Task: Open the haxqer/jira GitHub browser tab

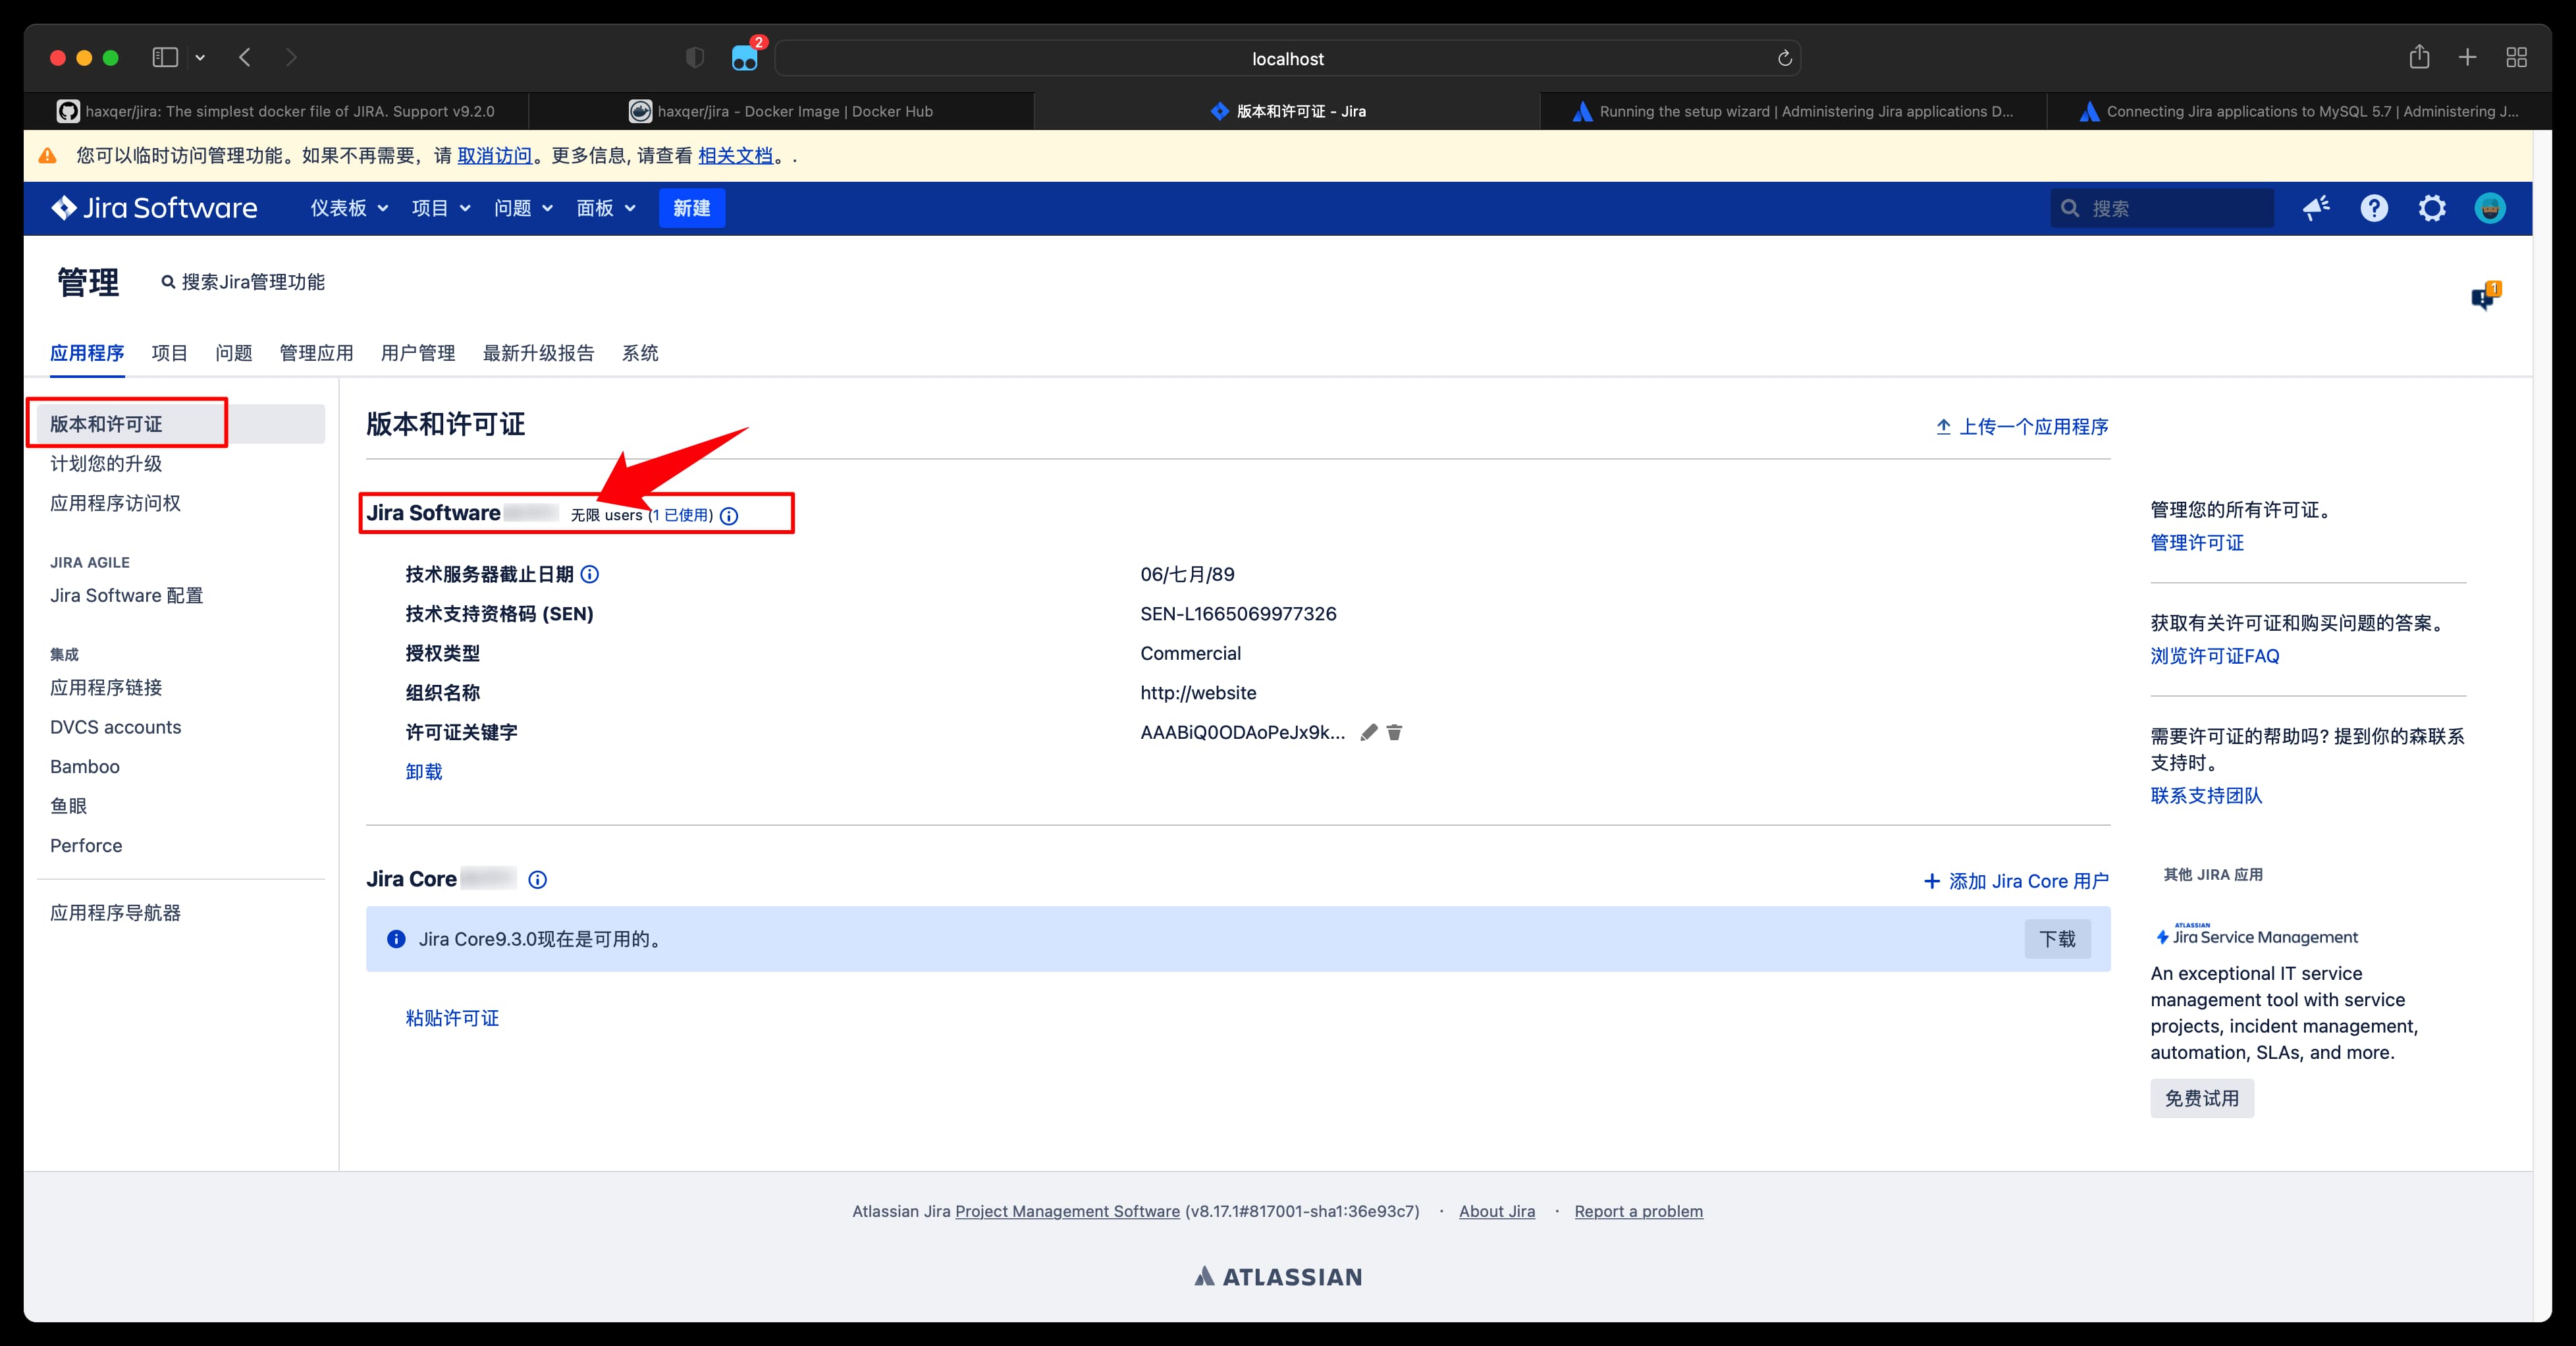Action: click(x=276, y=111)
